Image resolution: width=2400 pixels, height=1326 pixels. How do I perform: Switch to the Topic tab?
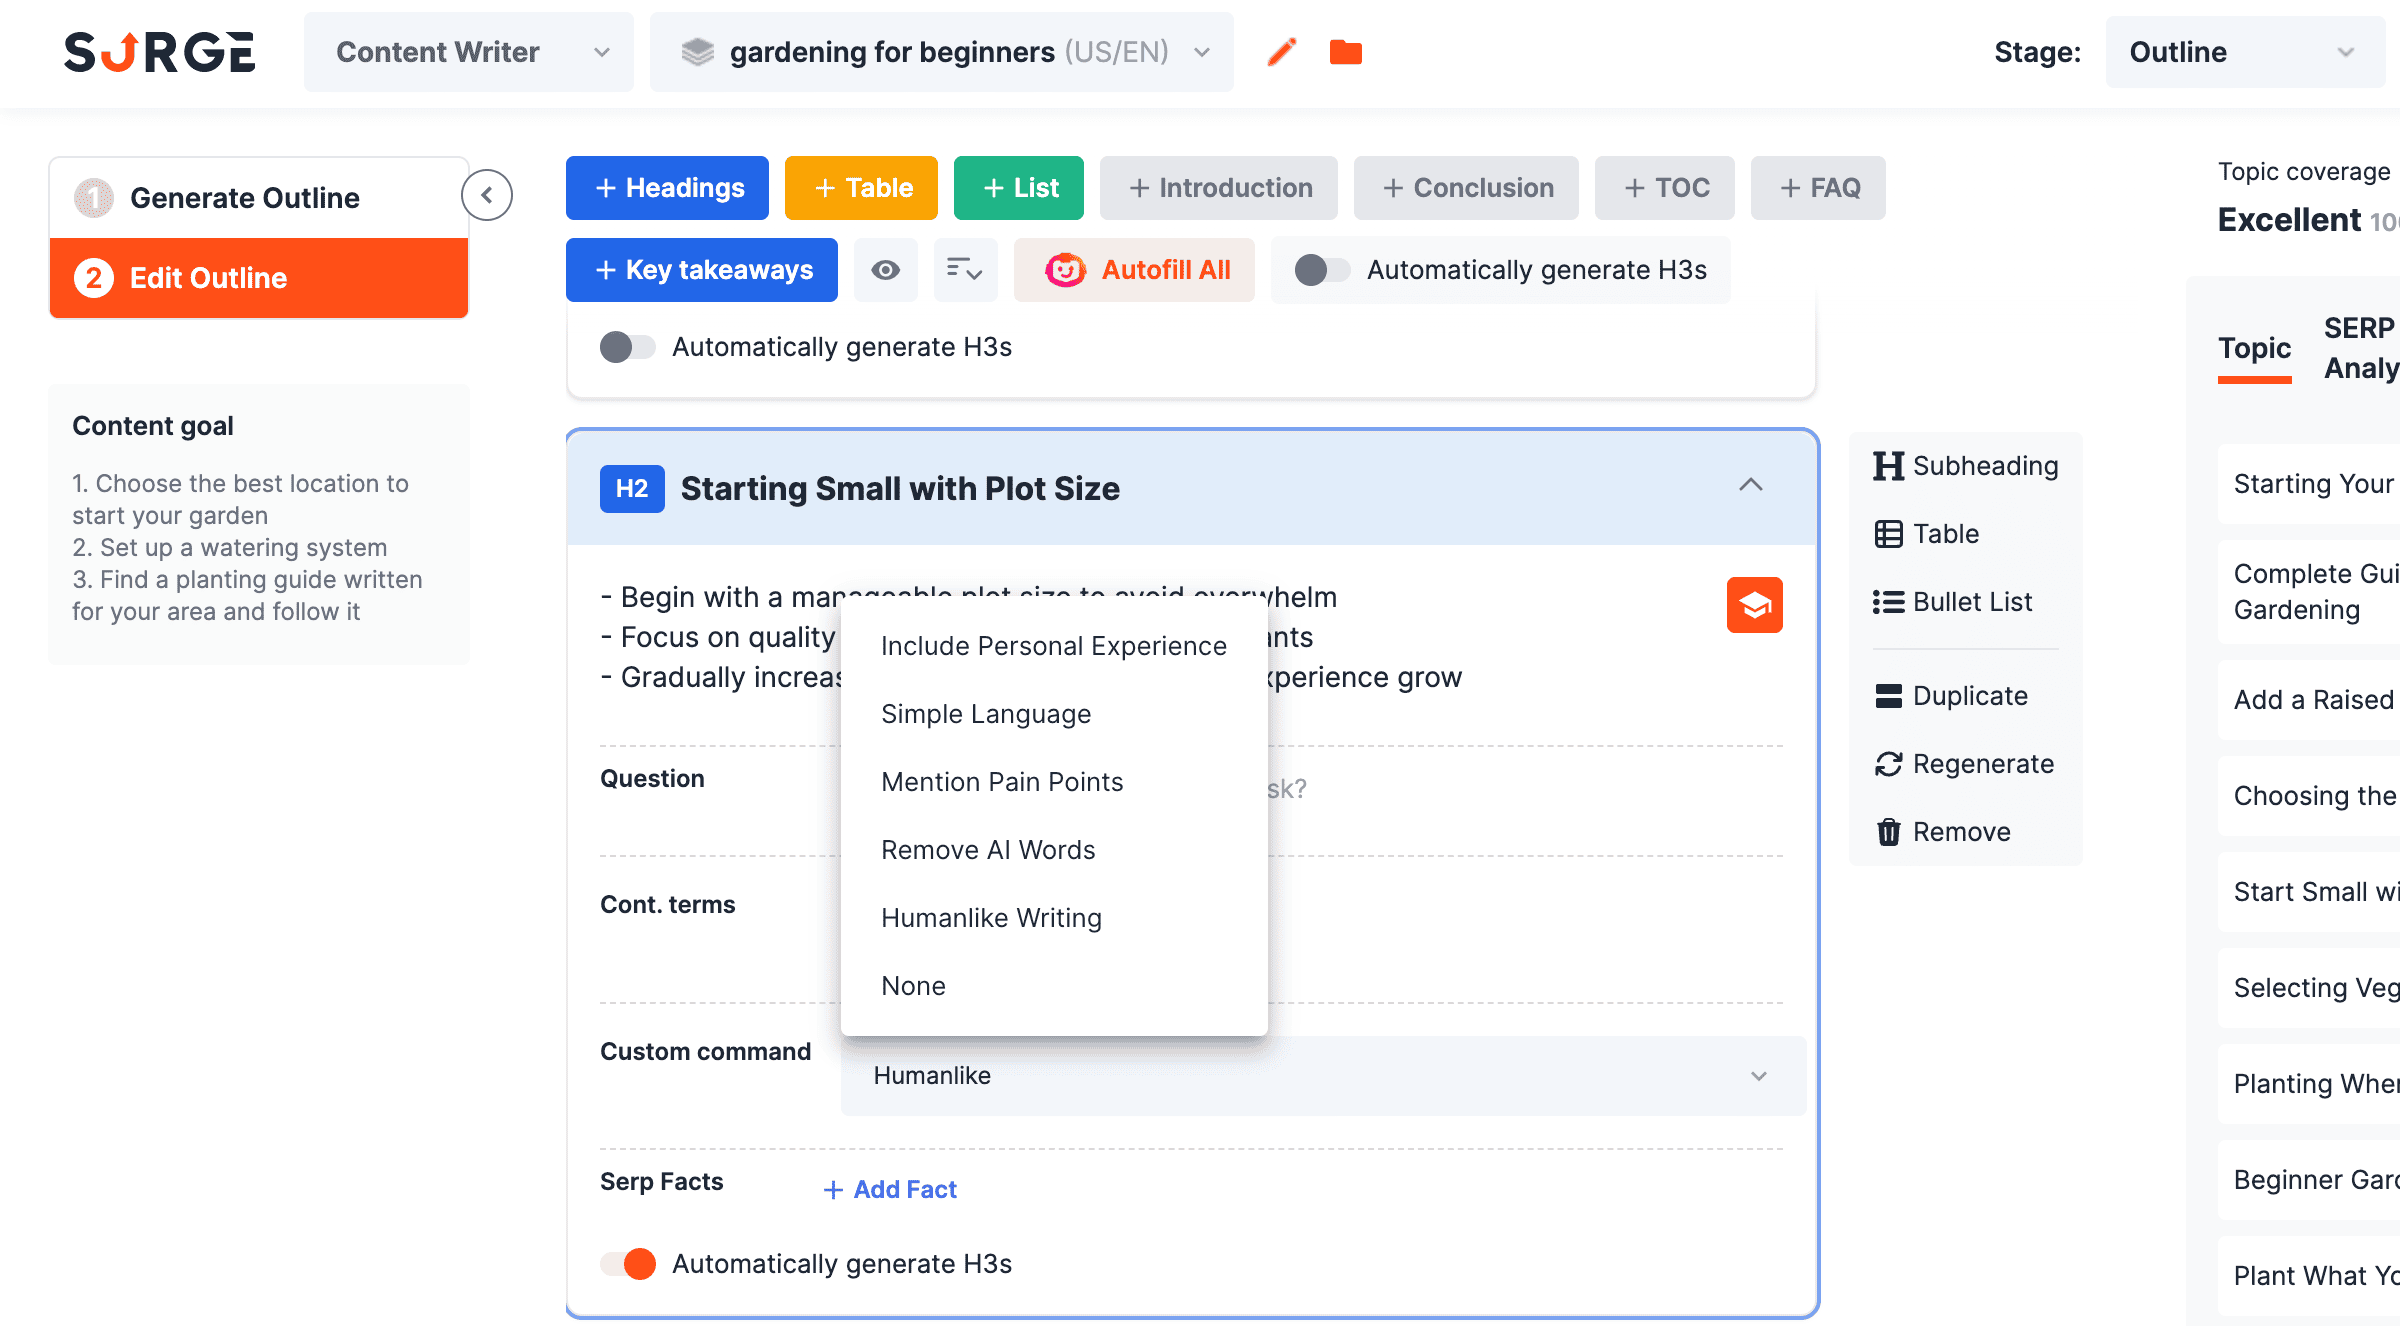2254,348
